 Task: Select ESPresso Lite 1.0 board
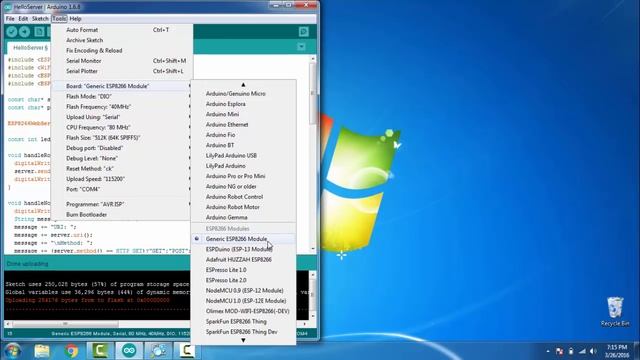243,270
